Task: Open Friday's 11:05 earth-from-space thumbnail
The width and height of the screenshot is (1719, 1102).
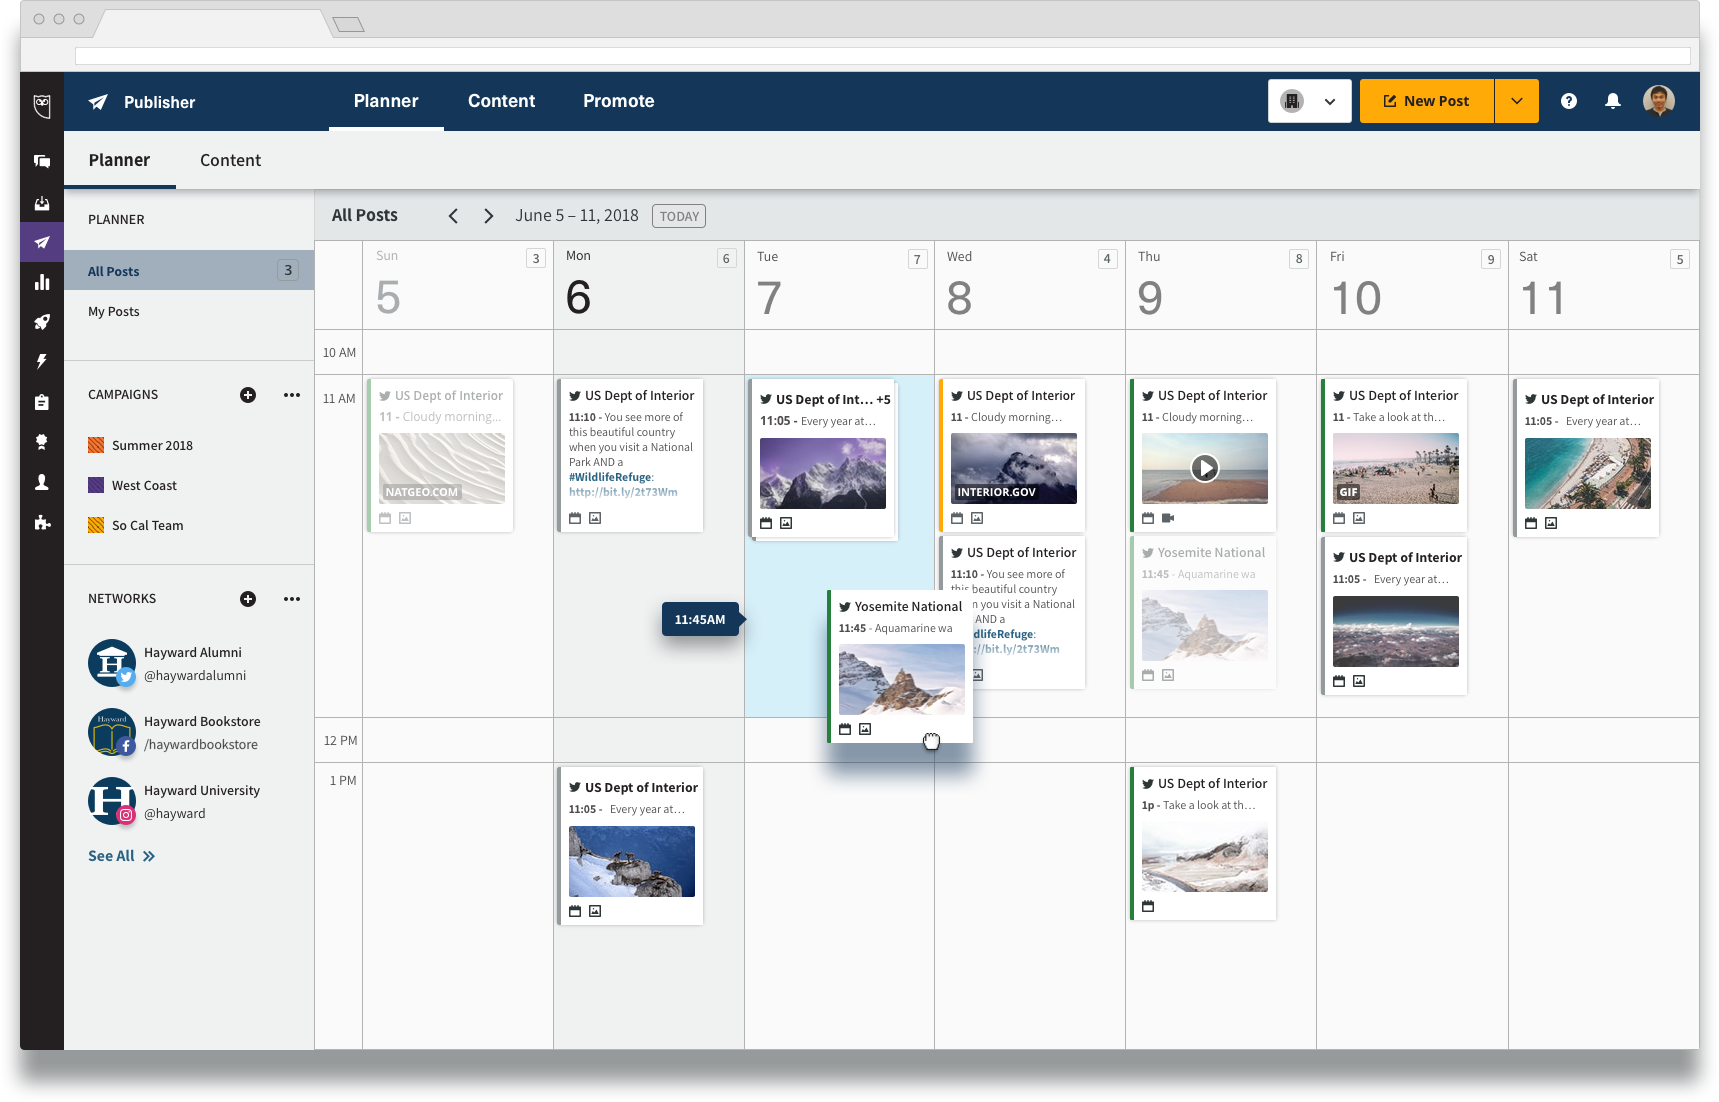Action: tap(1396, 631)
